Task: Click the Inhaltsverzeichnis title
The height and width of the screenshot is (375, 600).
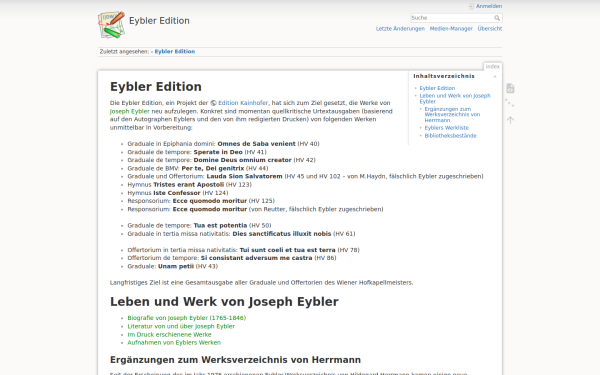Action: point(444,76)
